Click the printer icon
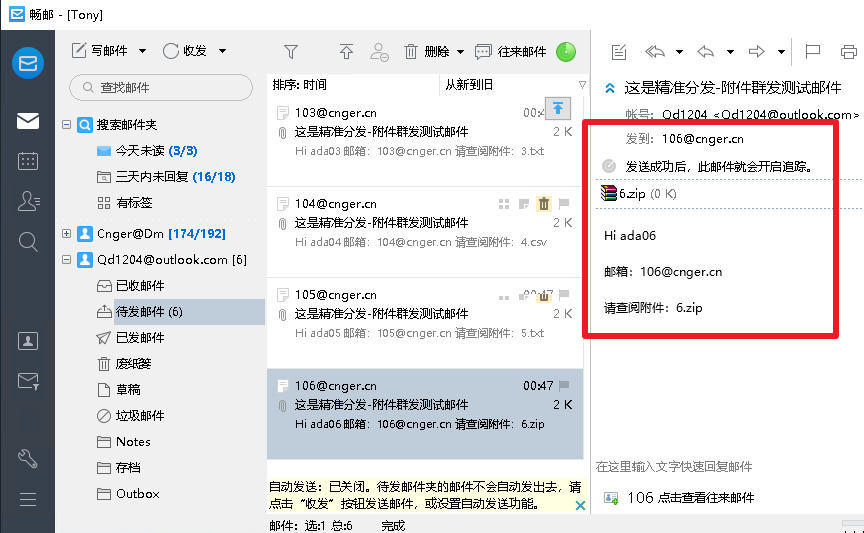This screenshot has height=533, width=864. pos(849,52)
